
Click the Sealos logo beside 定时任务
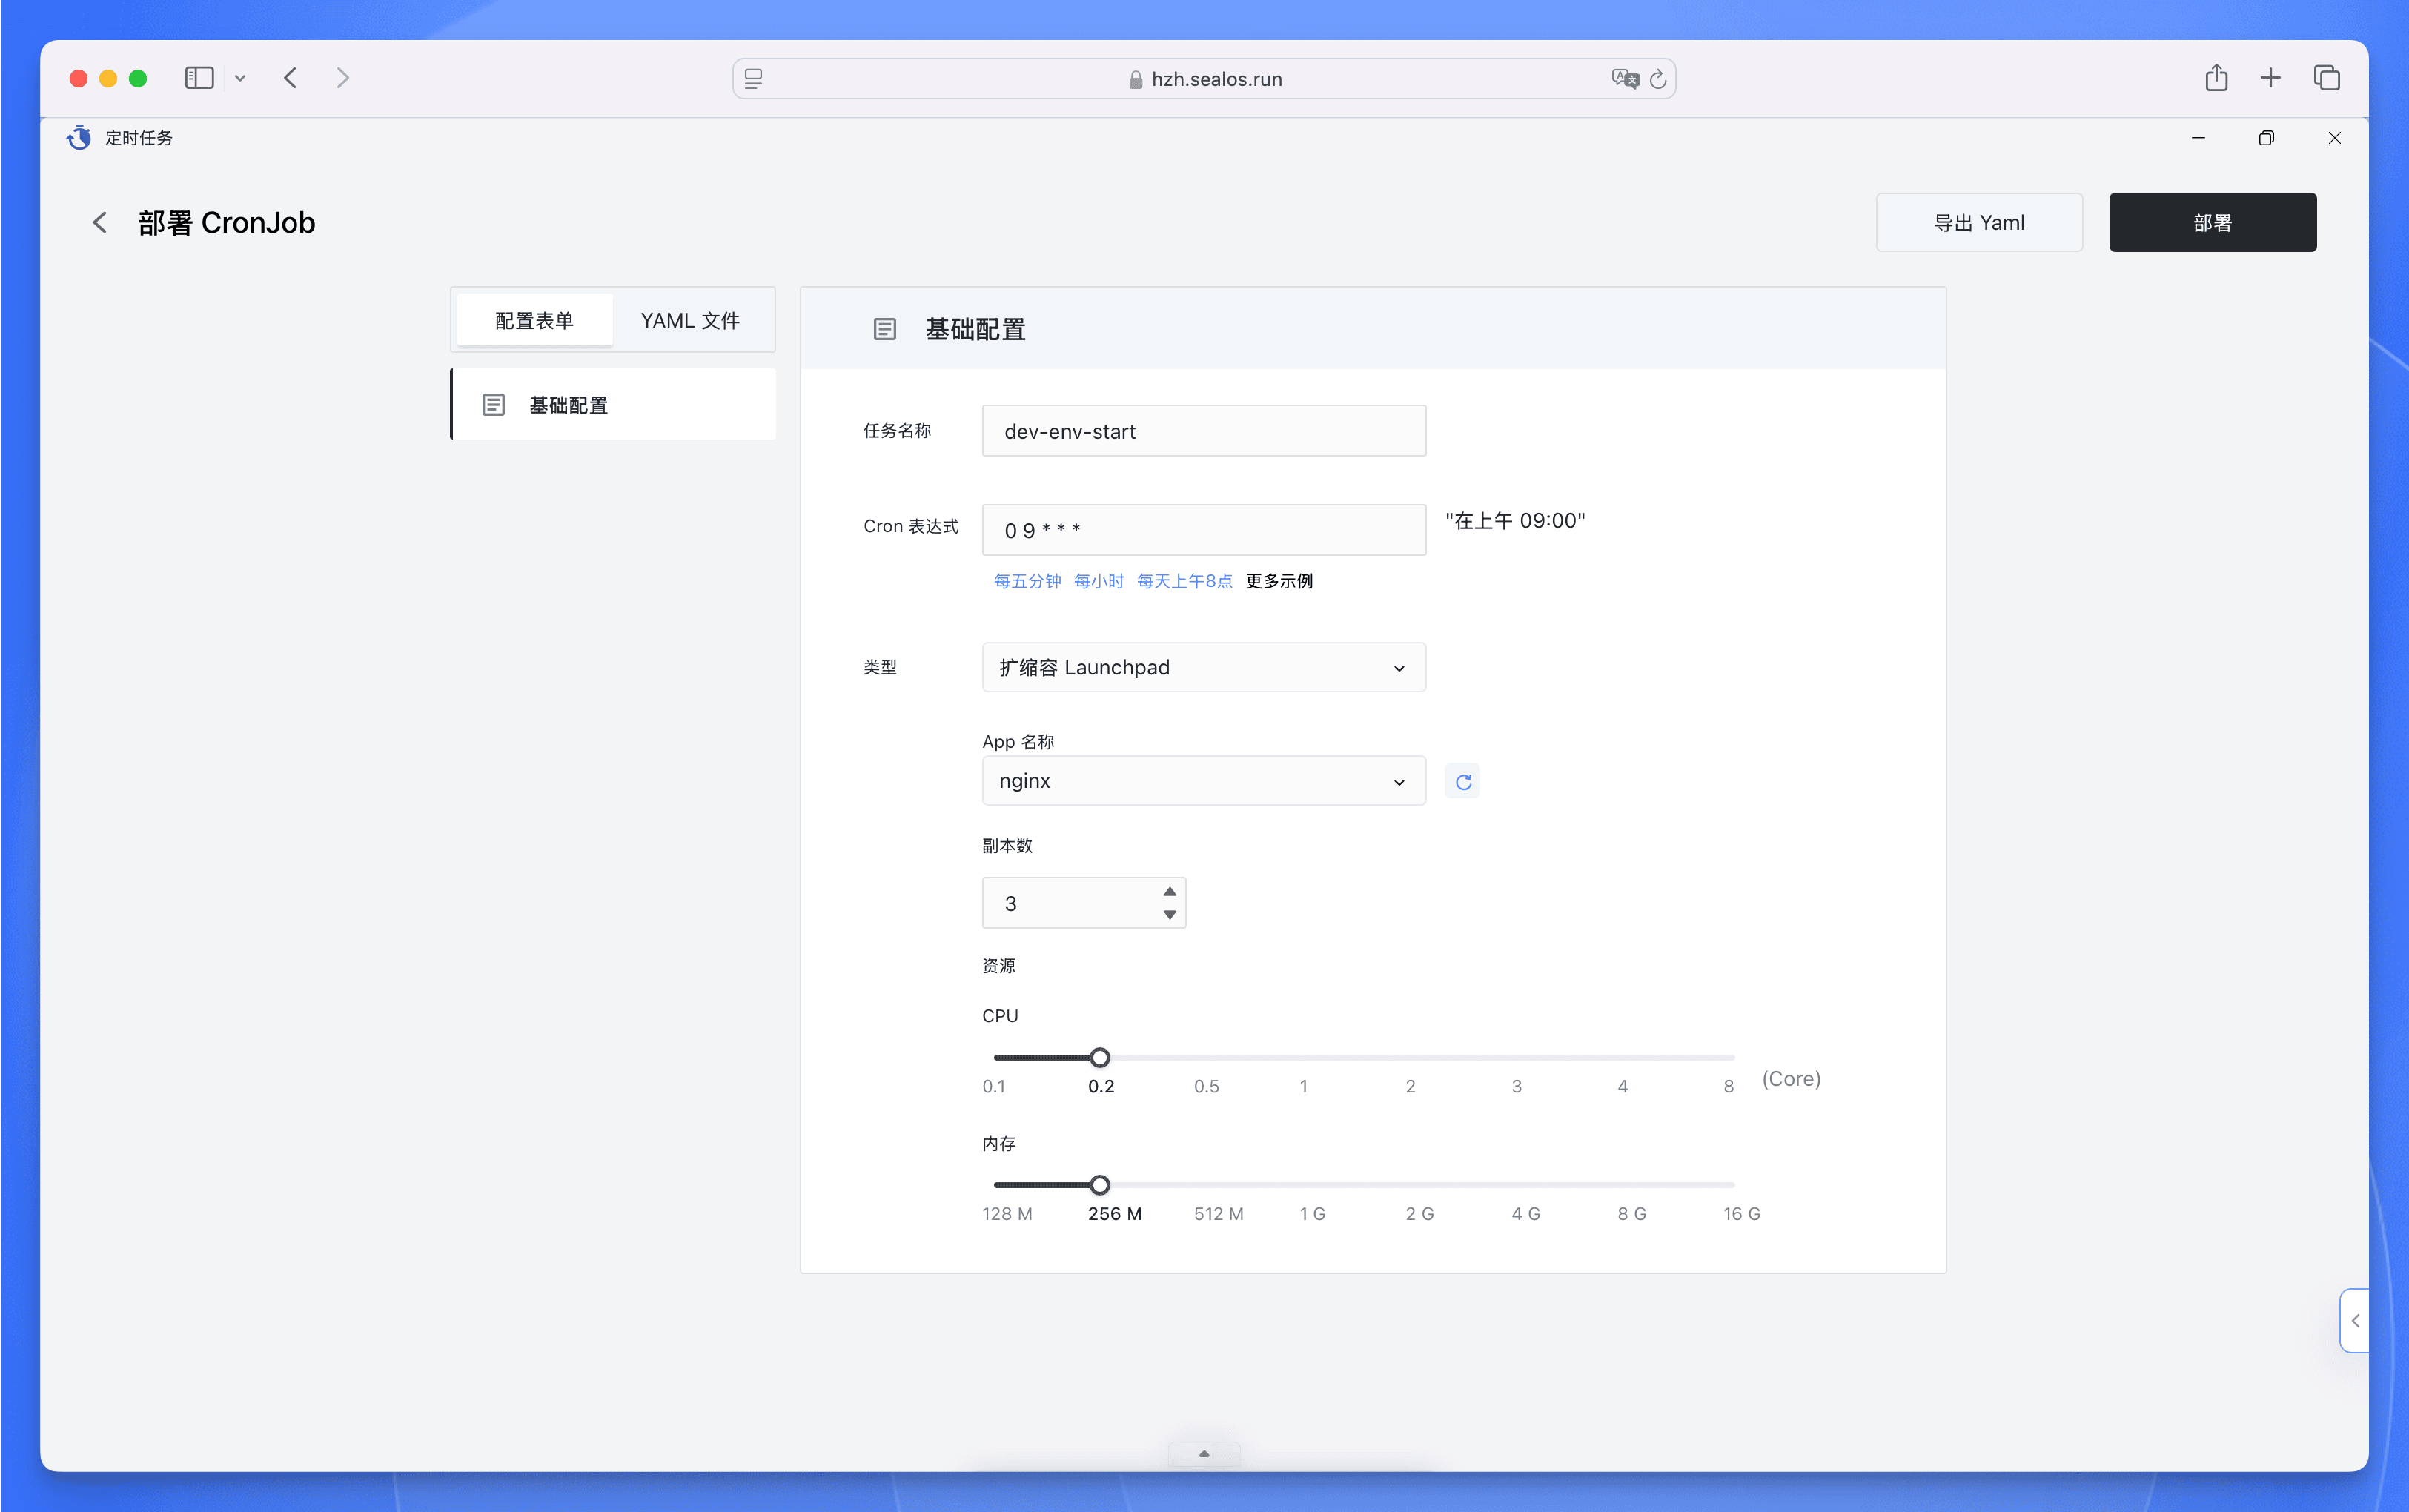point(79,137)
